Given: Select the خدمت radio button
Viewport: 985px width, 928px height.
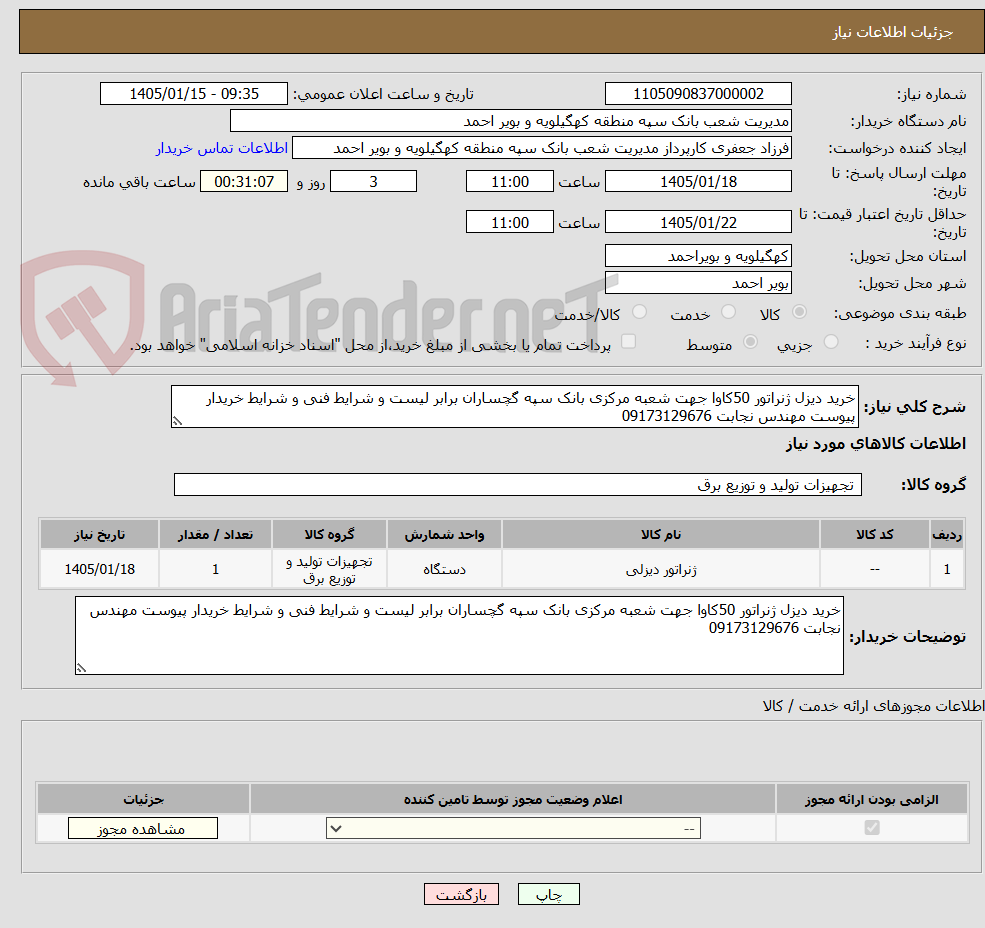Looking at the screenshot, I should pos(728,312).
